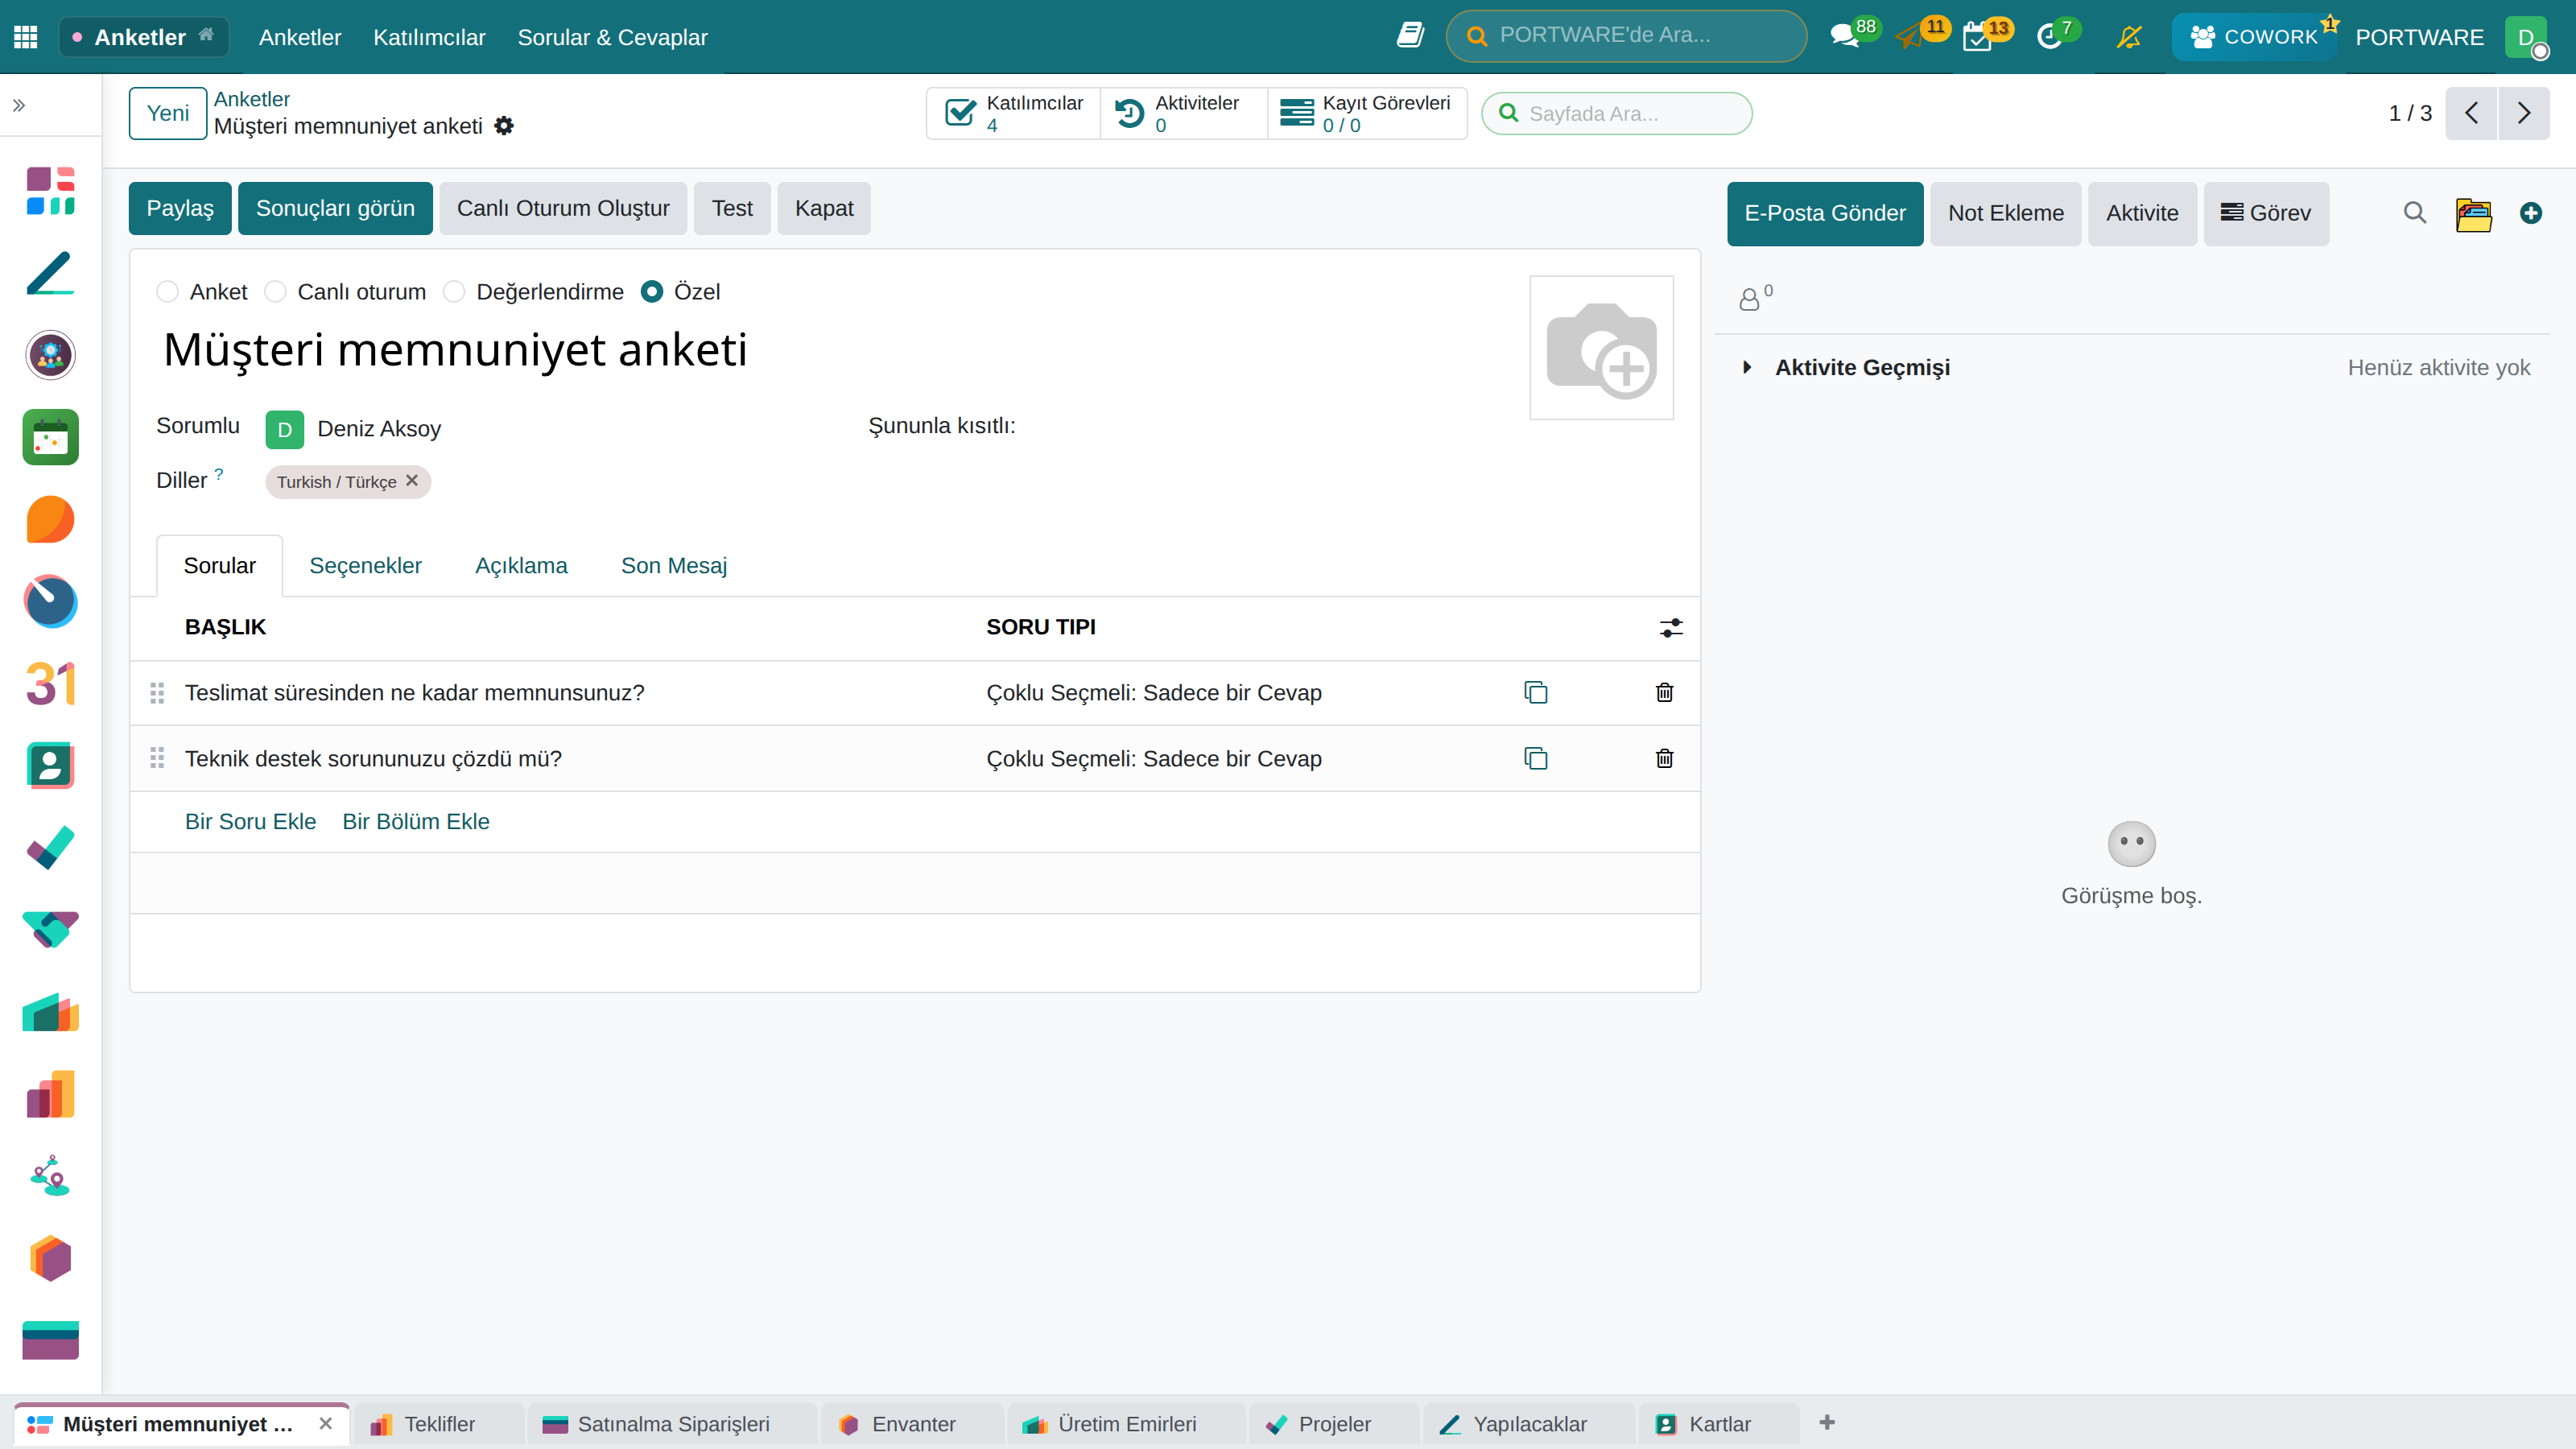
Task: Click the green plus icon in chatter
Action: tap(2531, 213)
